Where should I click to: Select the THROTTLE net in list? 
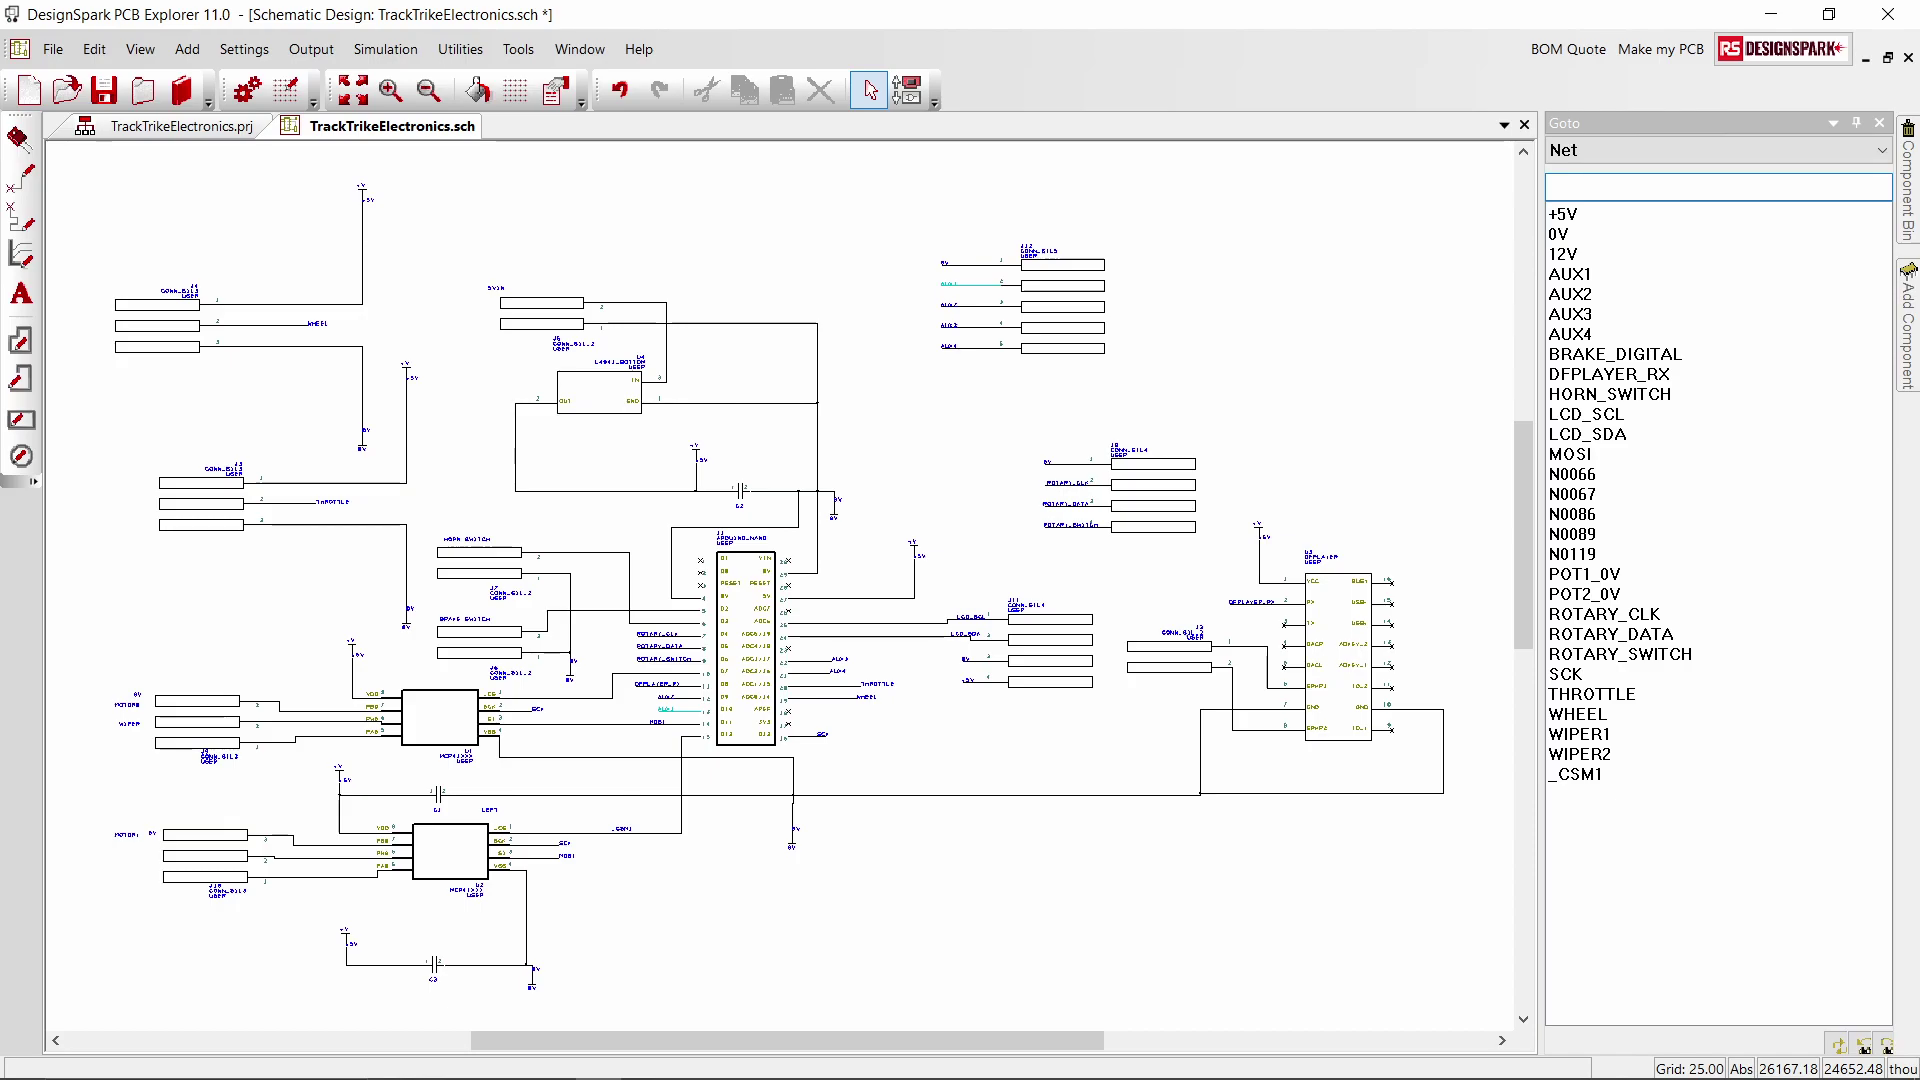point(1592,694)
